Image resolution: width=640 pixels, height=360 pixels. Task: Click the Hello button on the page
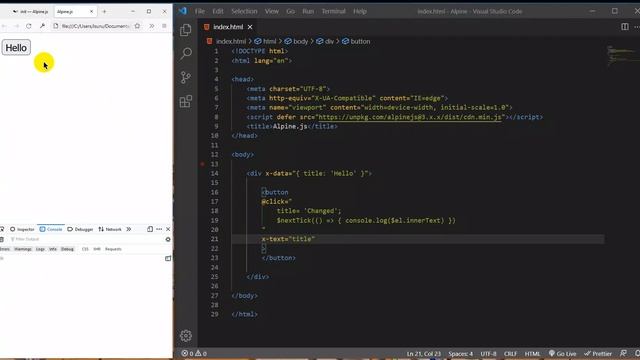pyautogui.click(x=16, y=48)
